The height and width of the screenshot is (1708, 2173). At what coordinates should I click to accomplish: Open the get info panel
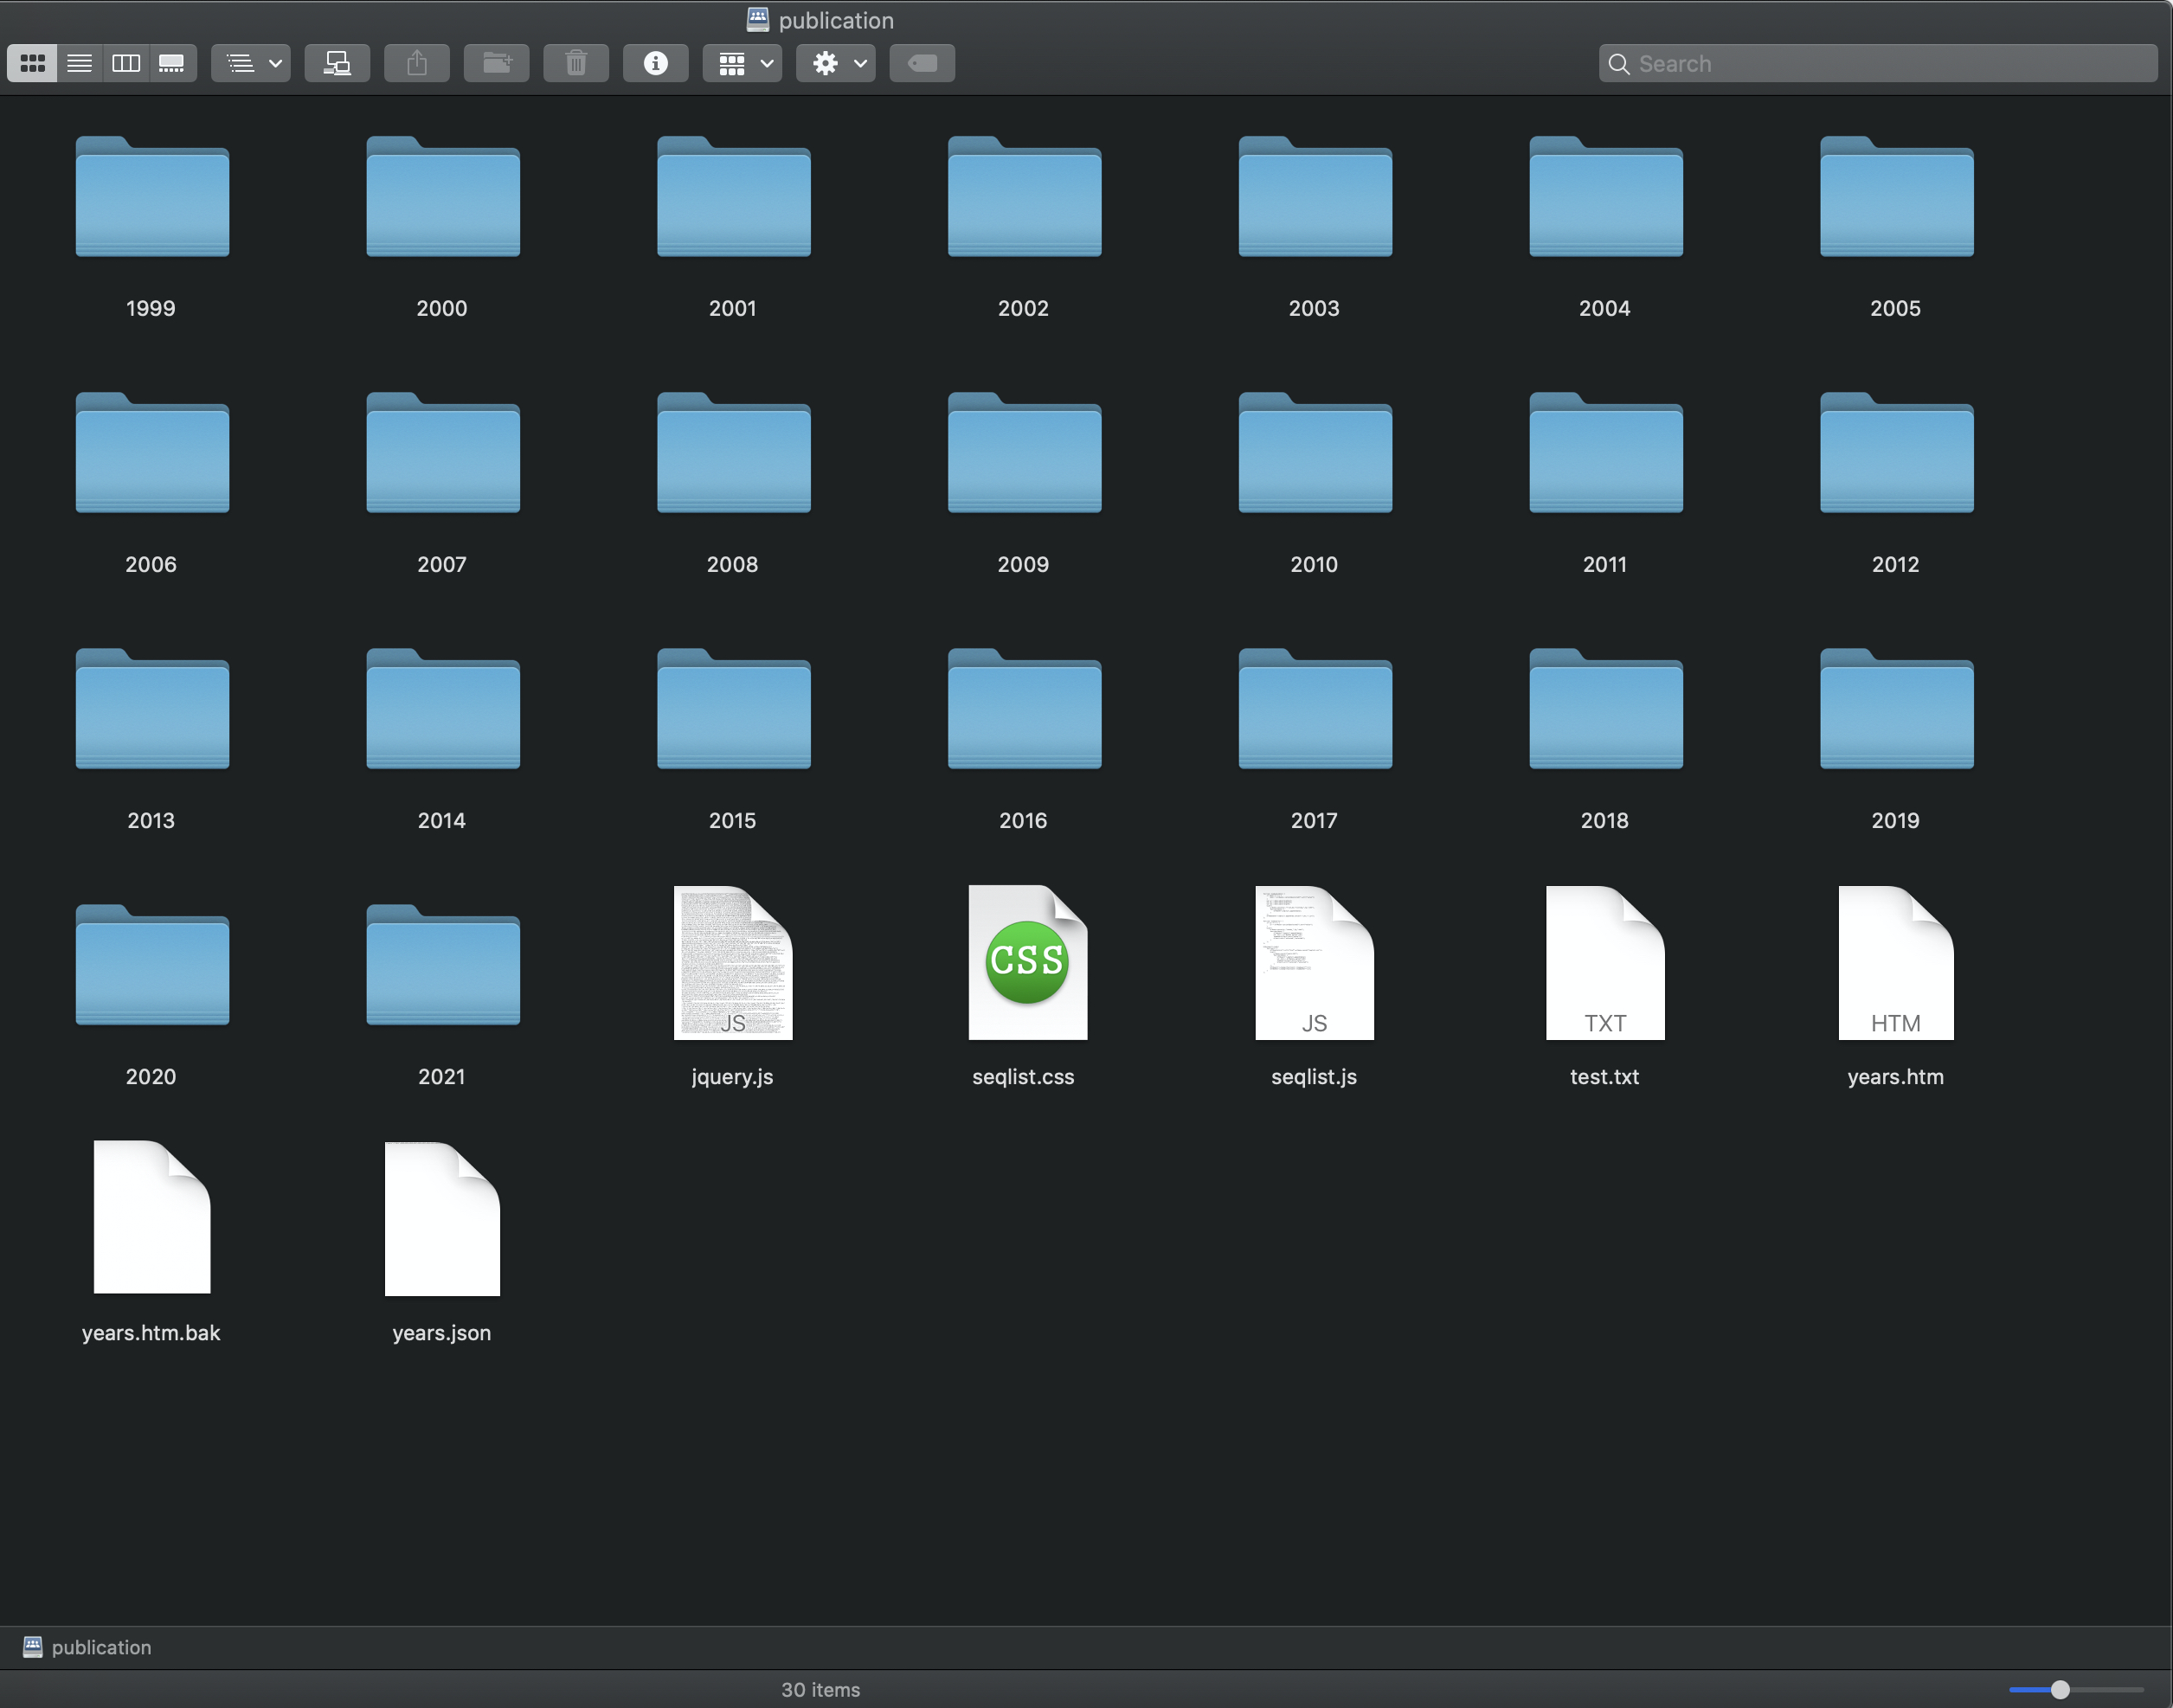pos(653,63)
